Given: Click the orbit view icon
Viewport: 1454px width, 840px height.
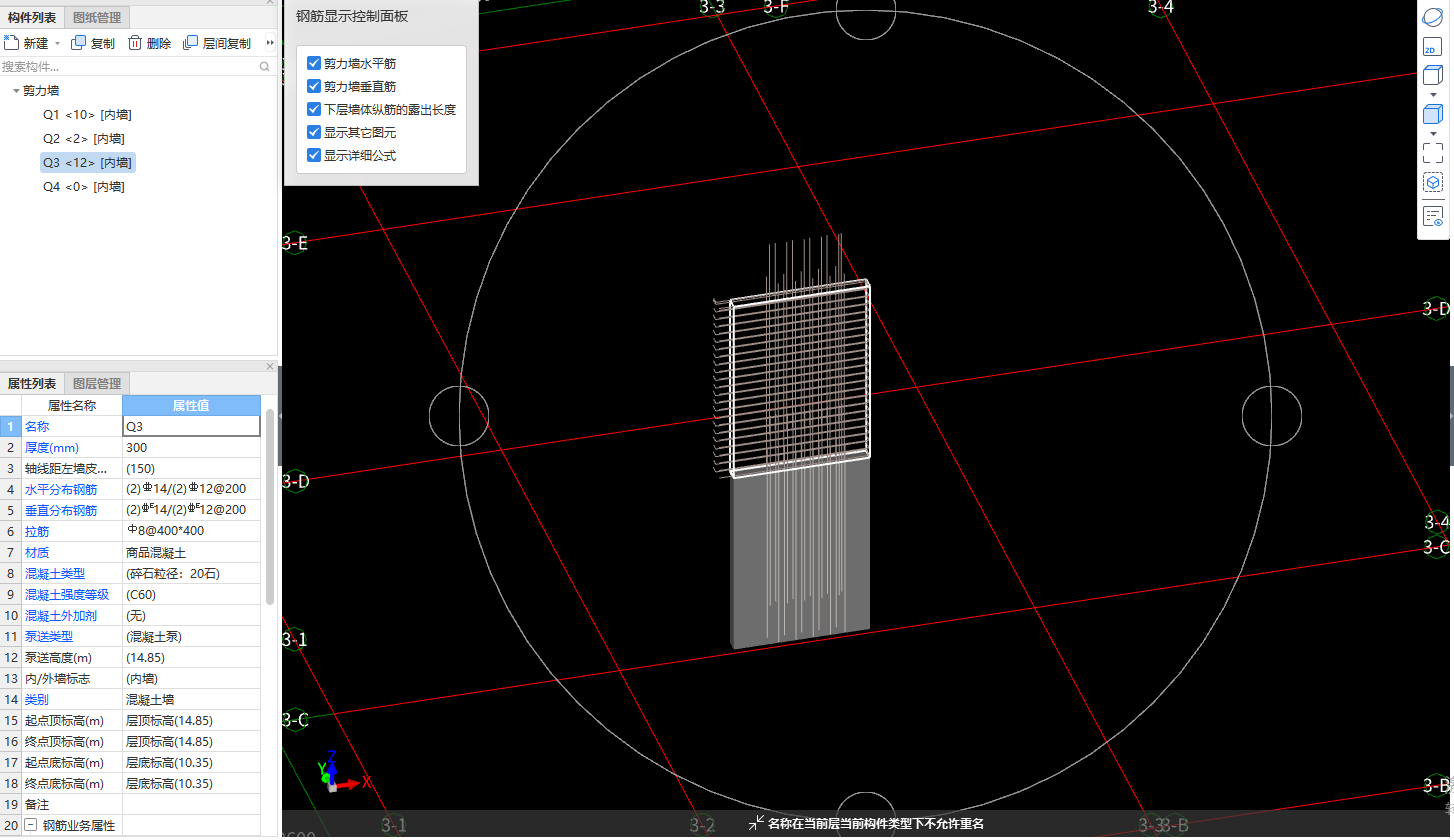Looking at the screenshot, I should coord(1432,17).
